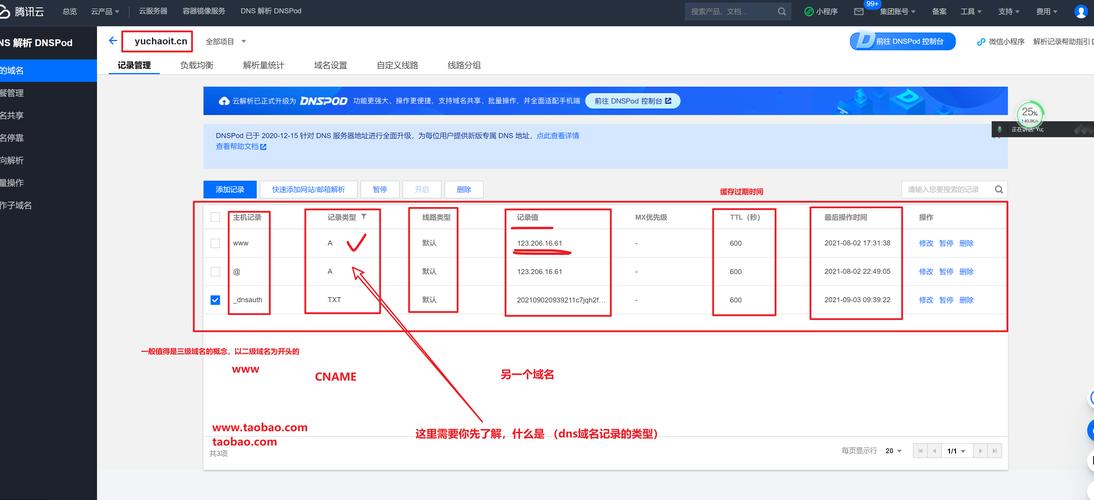This screenshot has height=500, width=1094.
Task: Expand the 云产品 dropdown menu
Action: [105, 11]
